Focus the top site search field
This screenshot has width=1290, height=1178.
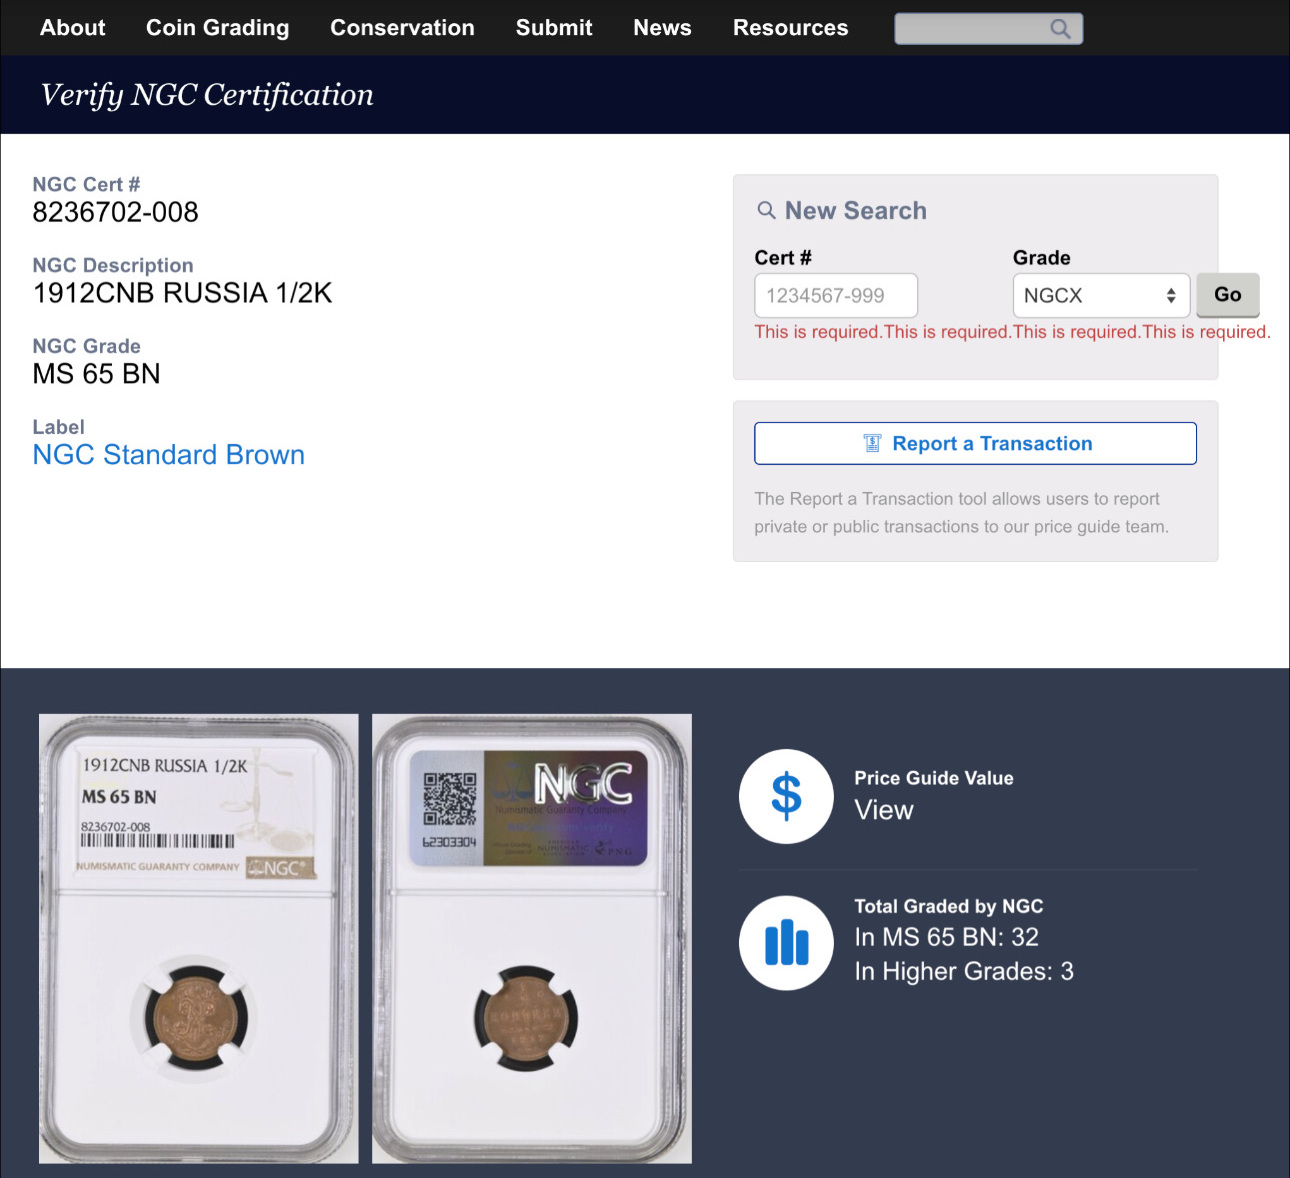(x=988, y=29)
